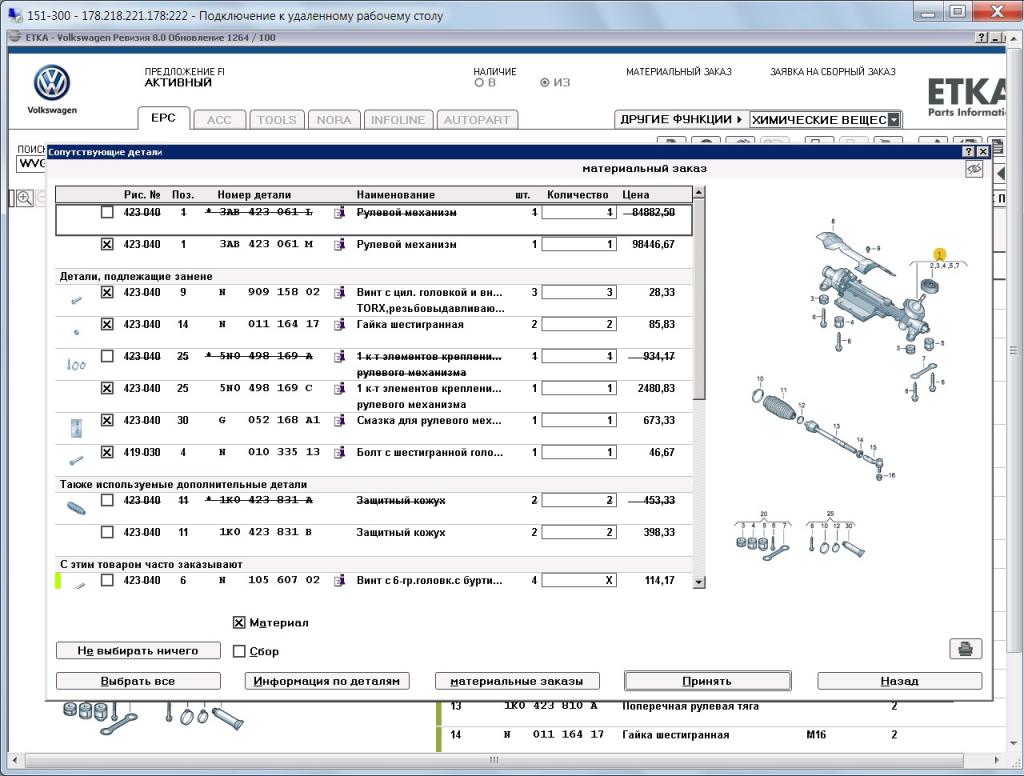This screenshot has width=1024, height=776.
Task: Select the AUTOPART tab
Action: [x=477, y=120]
